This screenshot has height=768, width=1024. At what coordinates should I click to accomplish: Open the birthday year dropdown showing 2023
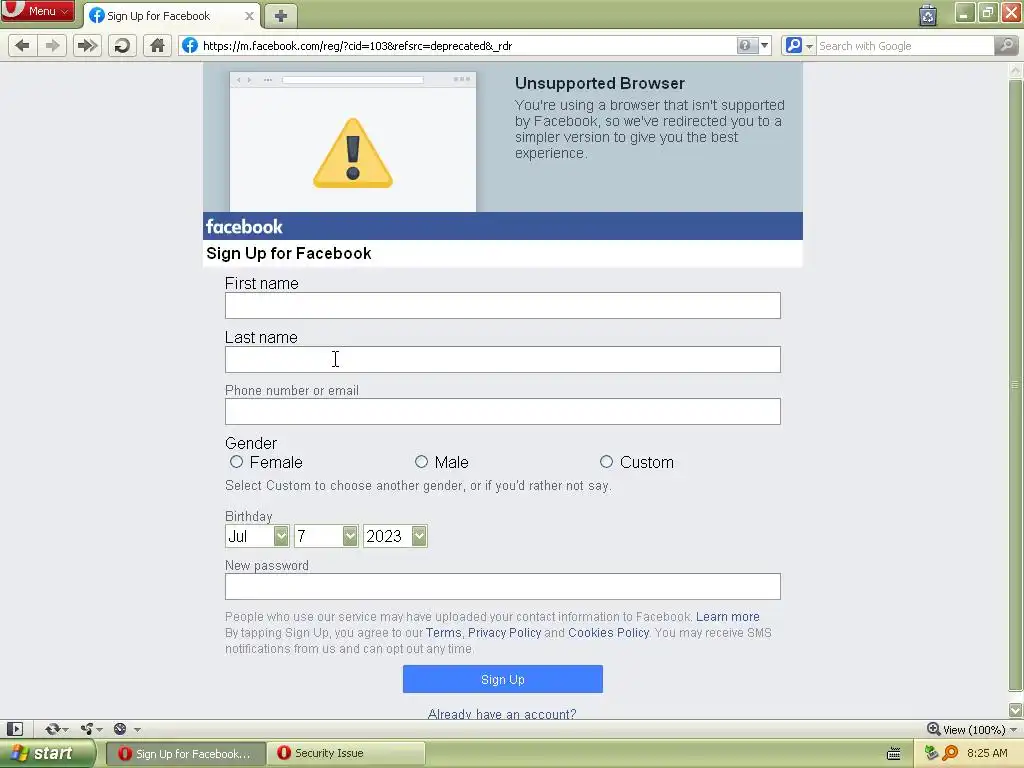[x=395, y=536]
